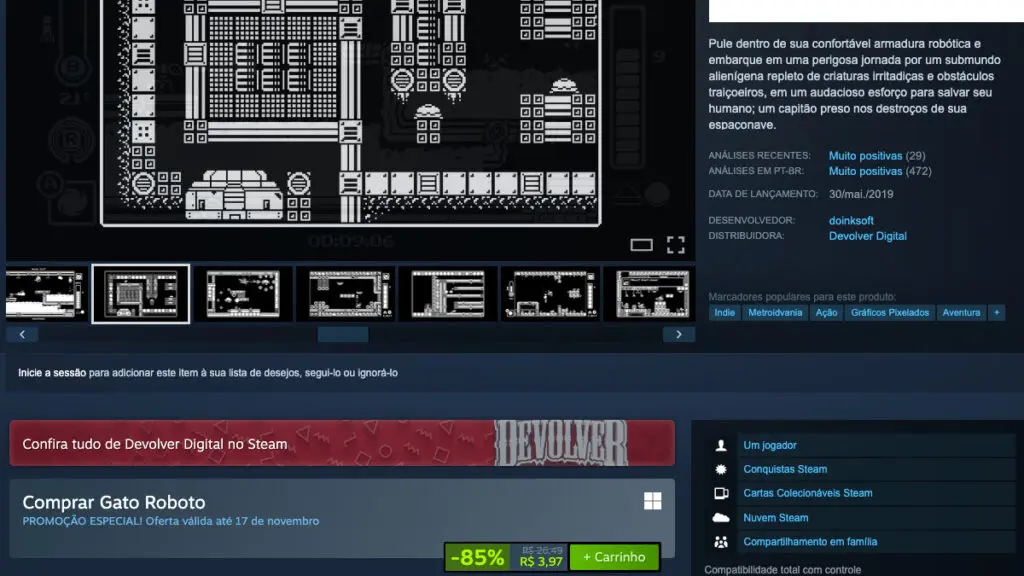This screenshot has width=1024, height=576.
Task: Switch to theater view with the rectangle icon
Action: (642, 243)
